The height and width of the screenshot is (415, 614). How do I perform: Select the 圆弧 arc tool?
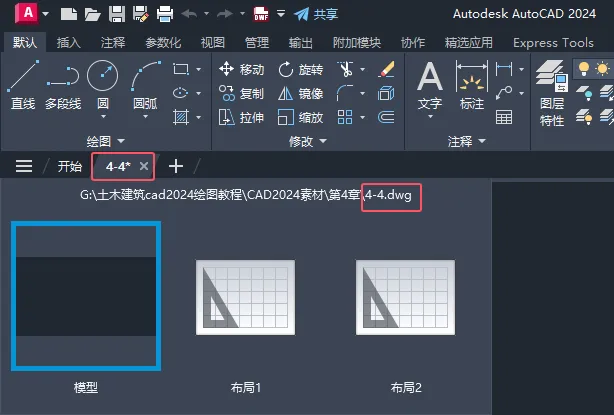click(145, 84)
